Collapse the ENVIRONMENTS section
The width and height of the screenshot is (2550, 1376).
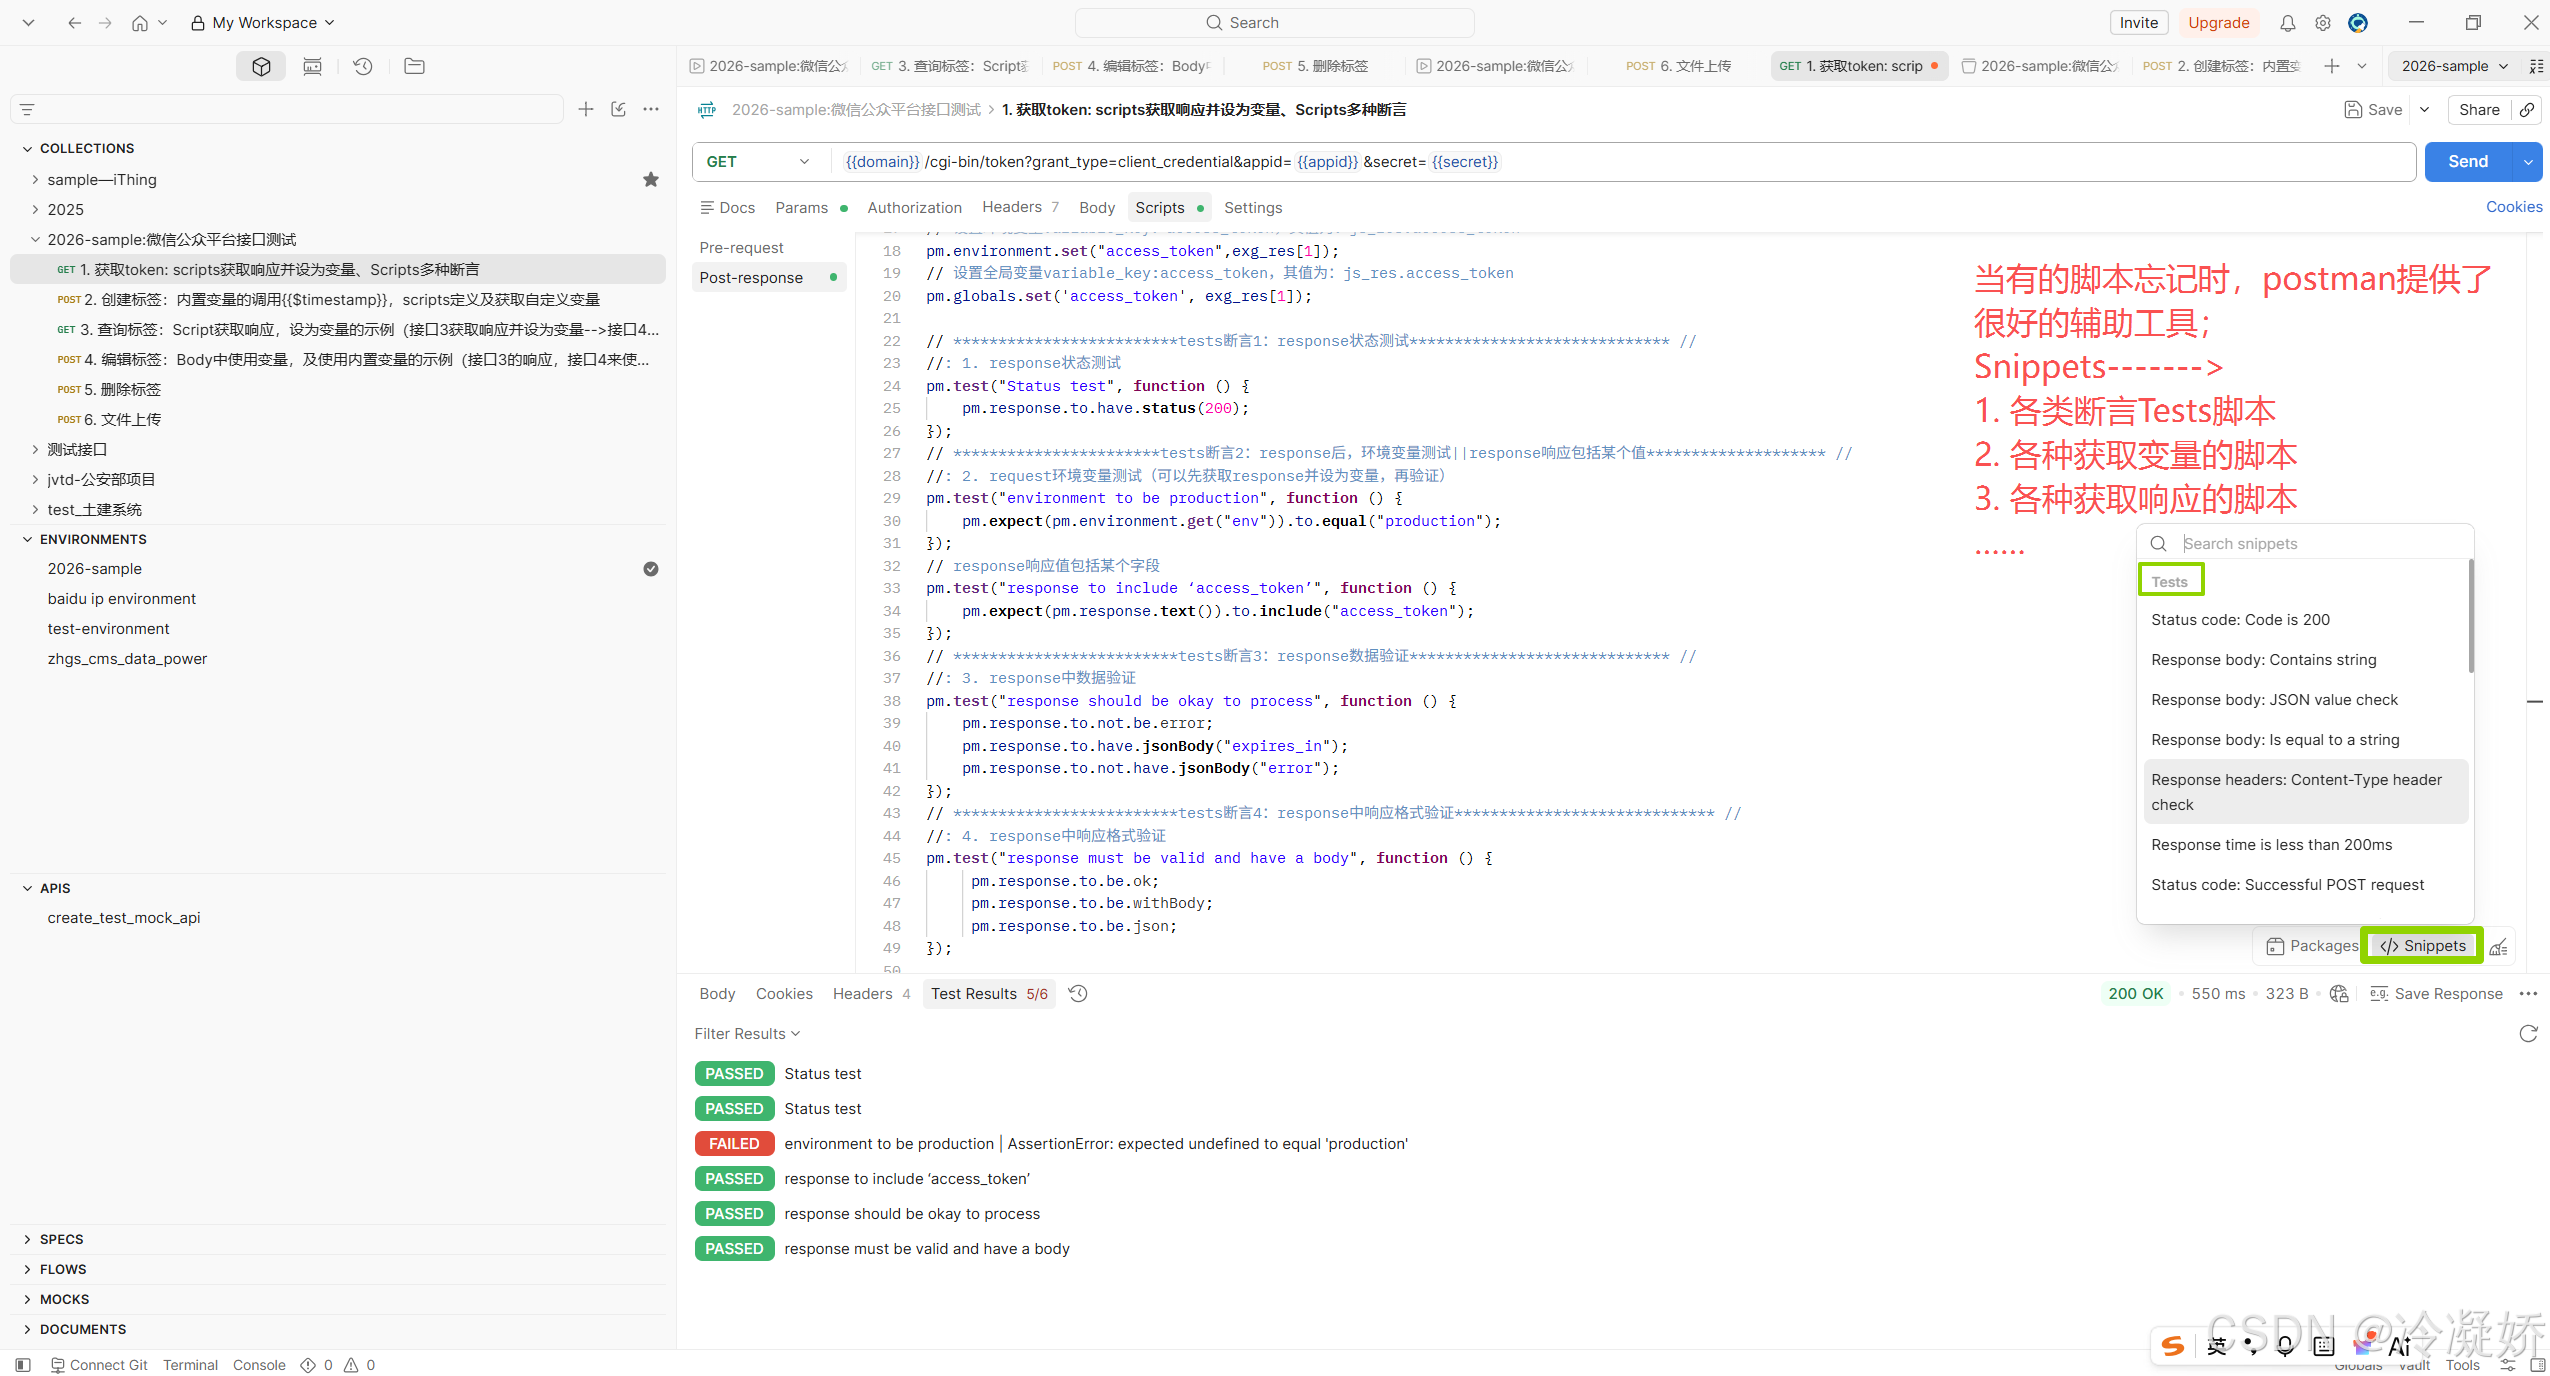[x=27, y=540]
